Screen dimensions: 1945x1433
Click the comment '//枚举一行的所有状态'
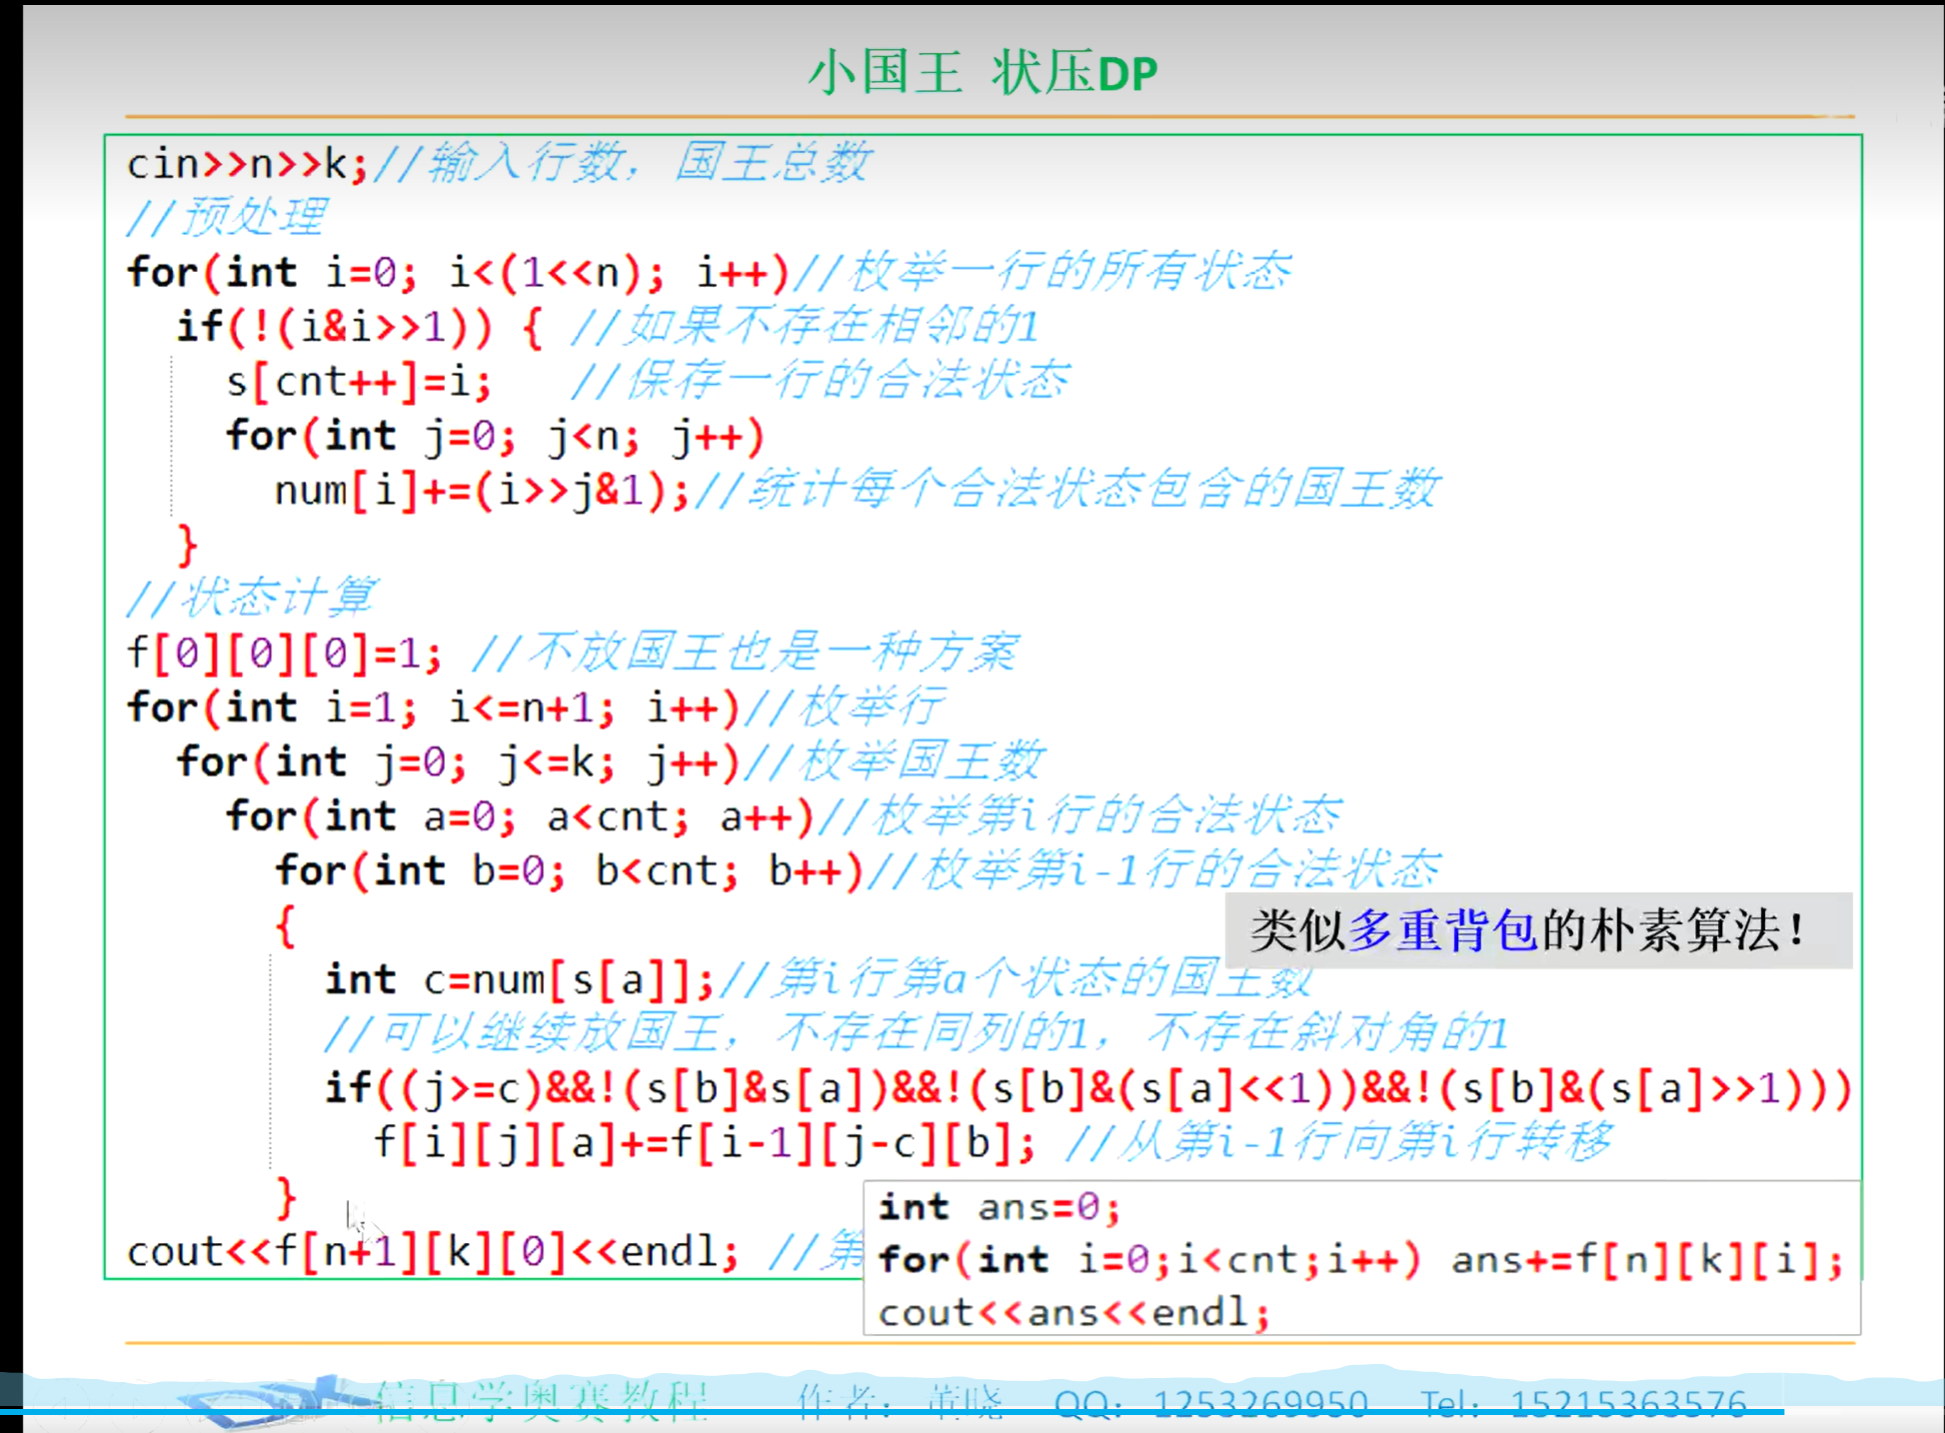(x=1045, y=271)
